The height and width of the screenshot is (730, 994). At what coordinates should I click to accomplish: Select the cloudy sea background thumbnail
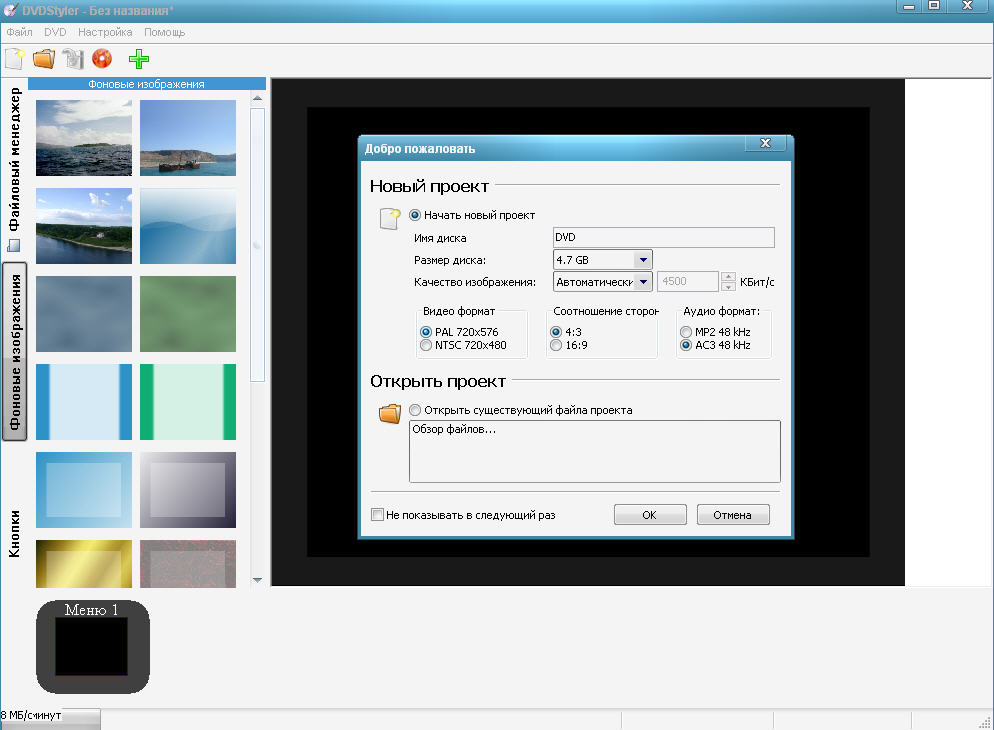tap(84, 138)
